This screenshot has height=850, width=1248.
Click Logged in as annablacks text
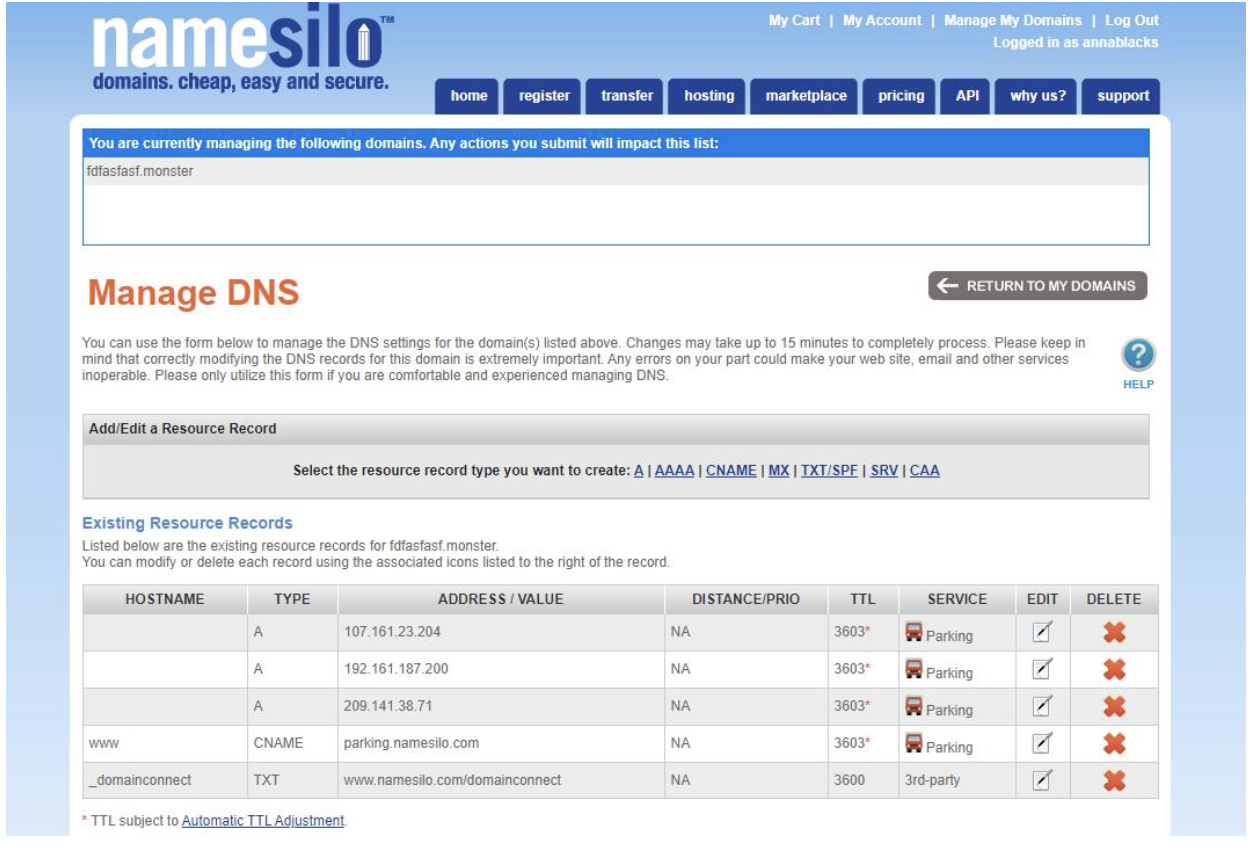[x=1076, y=43]
